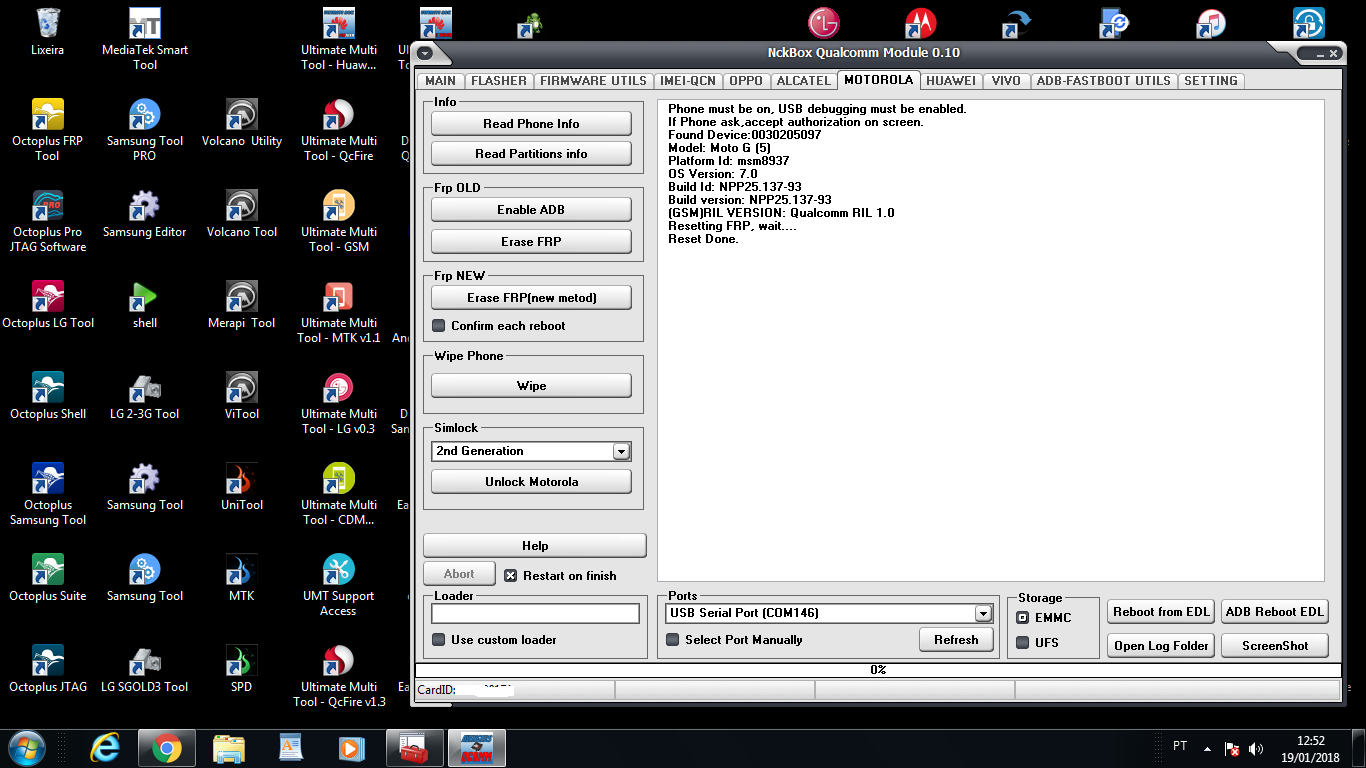Open the Octoplus FRP Tool shortcut

(x=47, y=130)
